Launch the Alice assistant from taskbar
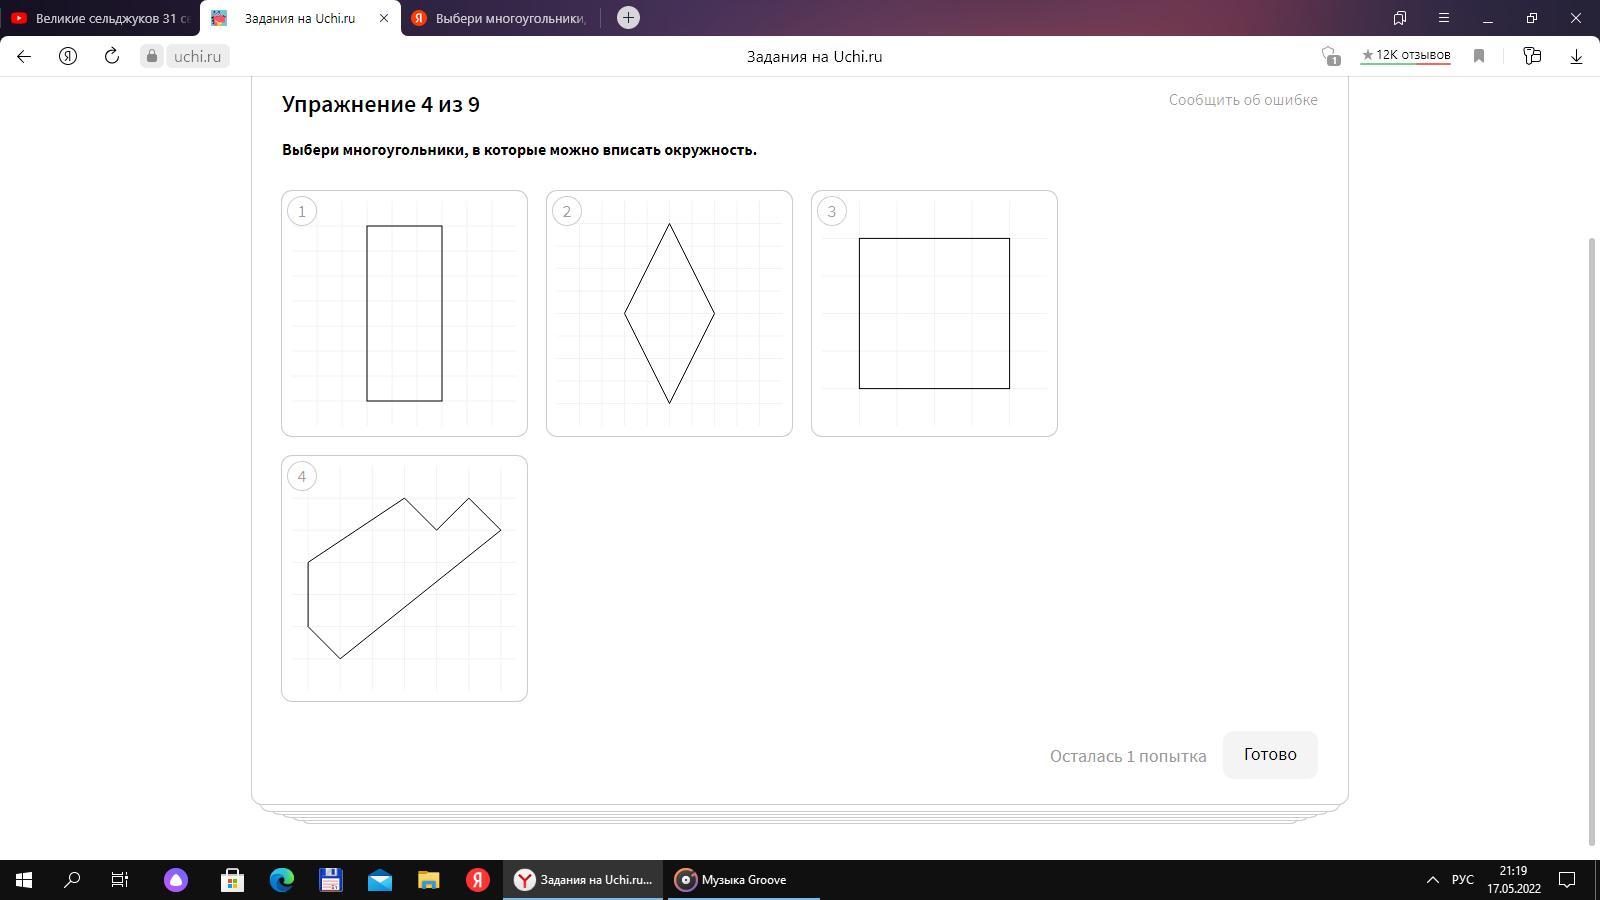The height and width of the screenshot is (900, 1600). point(176,880)
